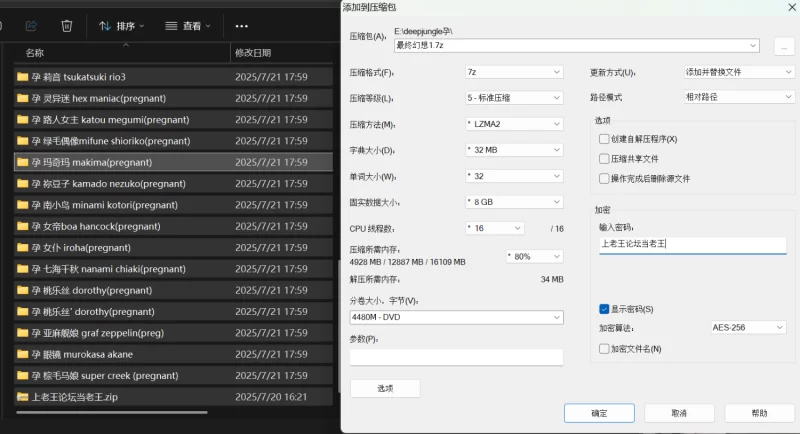800x434 pixels.
Task: Select folder icon of kamado nezuko(pregnant) row
Action: click(x=22, y=184)
